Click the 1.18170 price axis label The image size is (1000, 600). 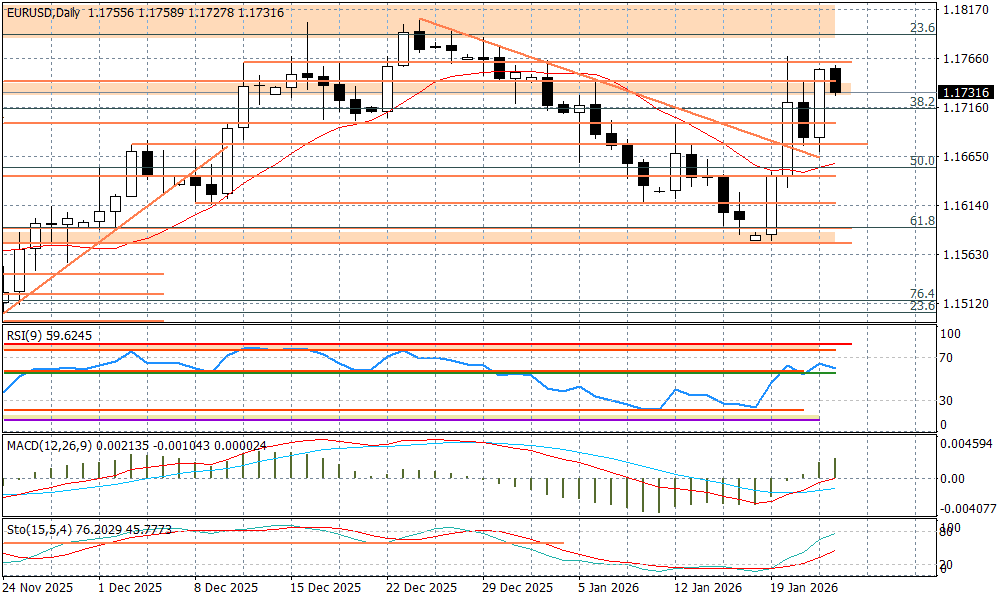pyautogui.click(x=966, y=10)
